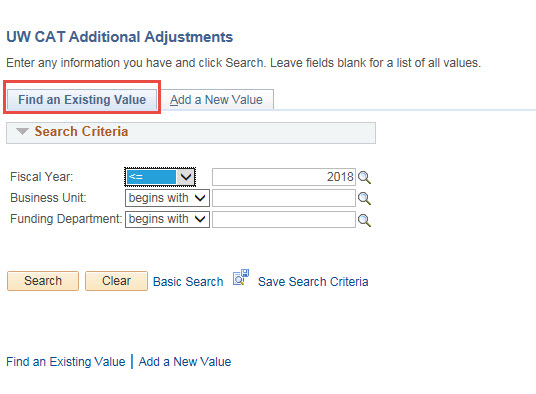Open Business Unit lookup magnifier
The image size is (536, 394).
point(364,199)
